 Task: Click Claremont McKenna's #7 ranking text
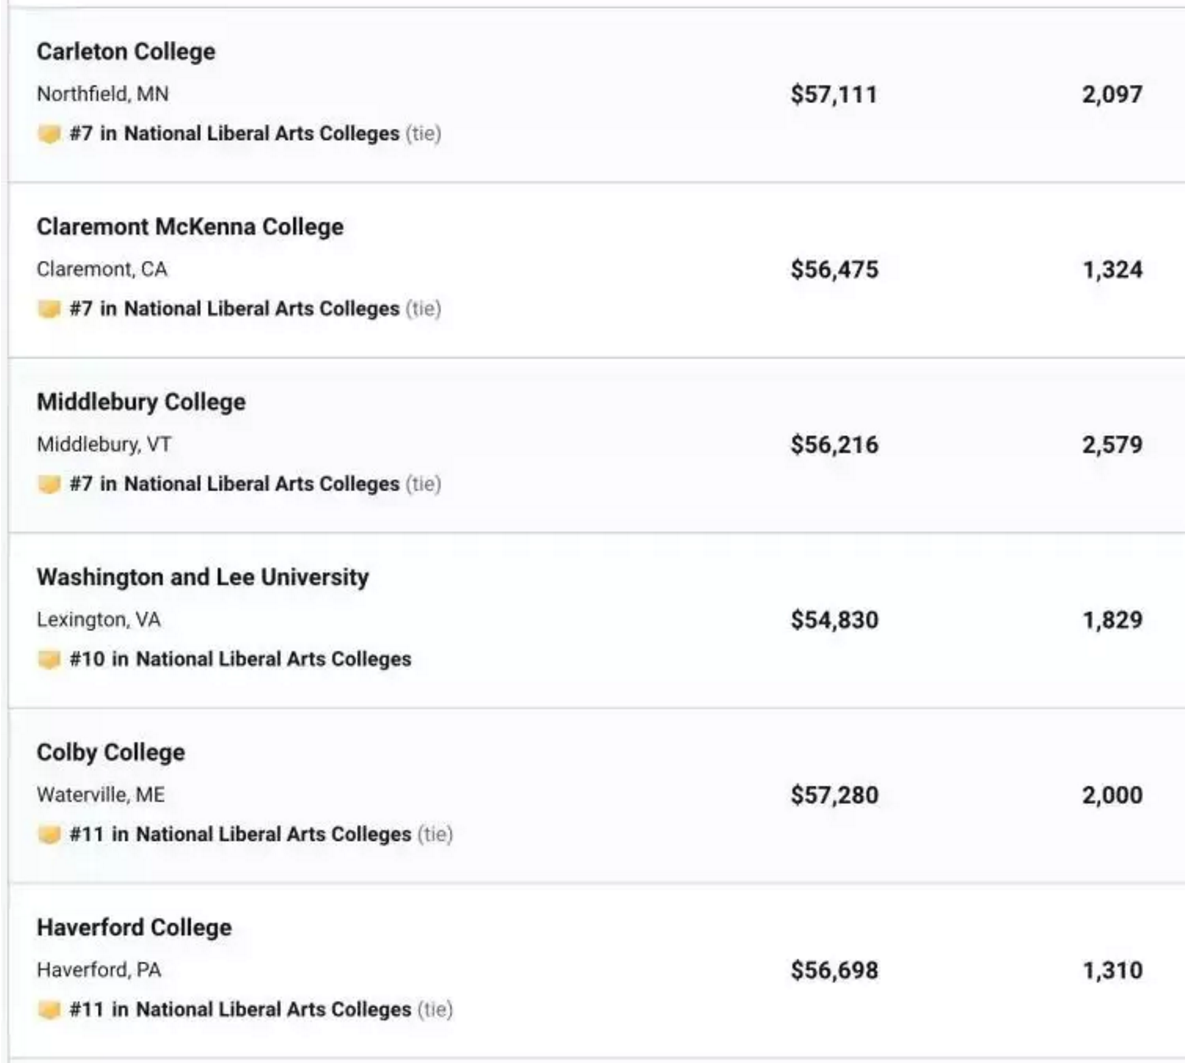234,309
